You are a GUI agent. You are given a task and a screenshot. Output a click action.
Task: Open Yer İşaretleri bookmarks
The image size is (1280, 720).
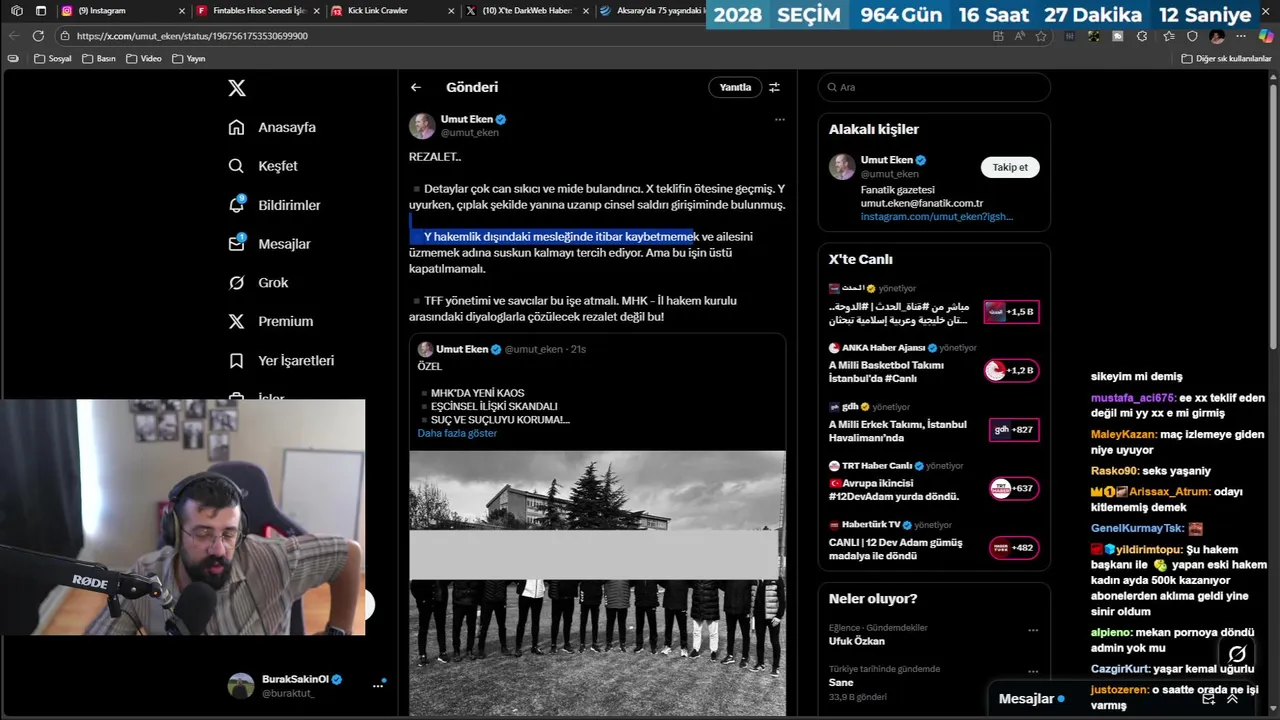coord(281,360)
